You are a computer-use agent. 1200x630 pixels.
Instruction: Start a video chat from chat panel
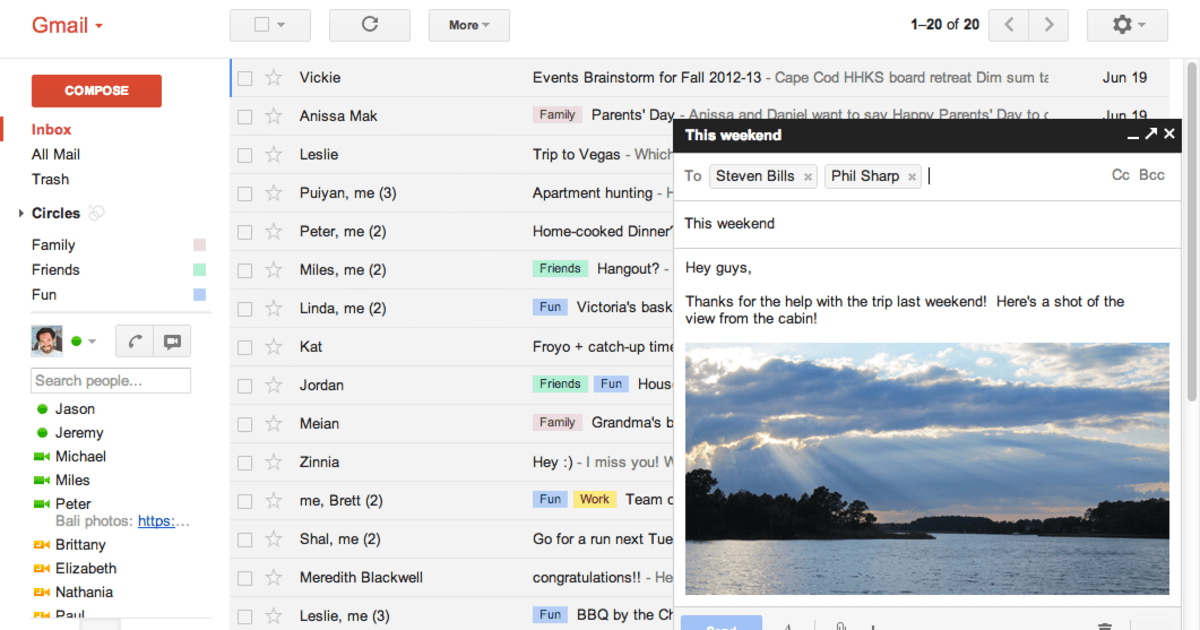pyautogui.click(x=172, y=341)
